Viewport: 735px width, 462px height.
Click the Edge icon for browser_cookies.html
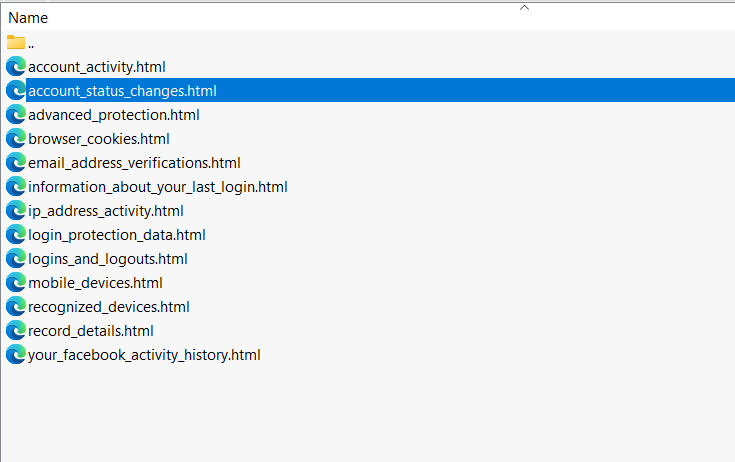coord(15,139)
